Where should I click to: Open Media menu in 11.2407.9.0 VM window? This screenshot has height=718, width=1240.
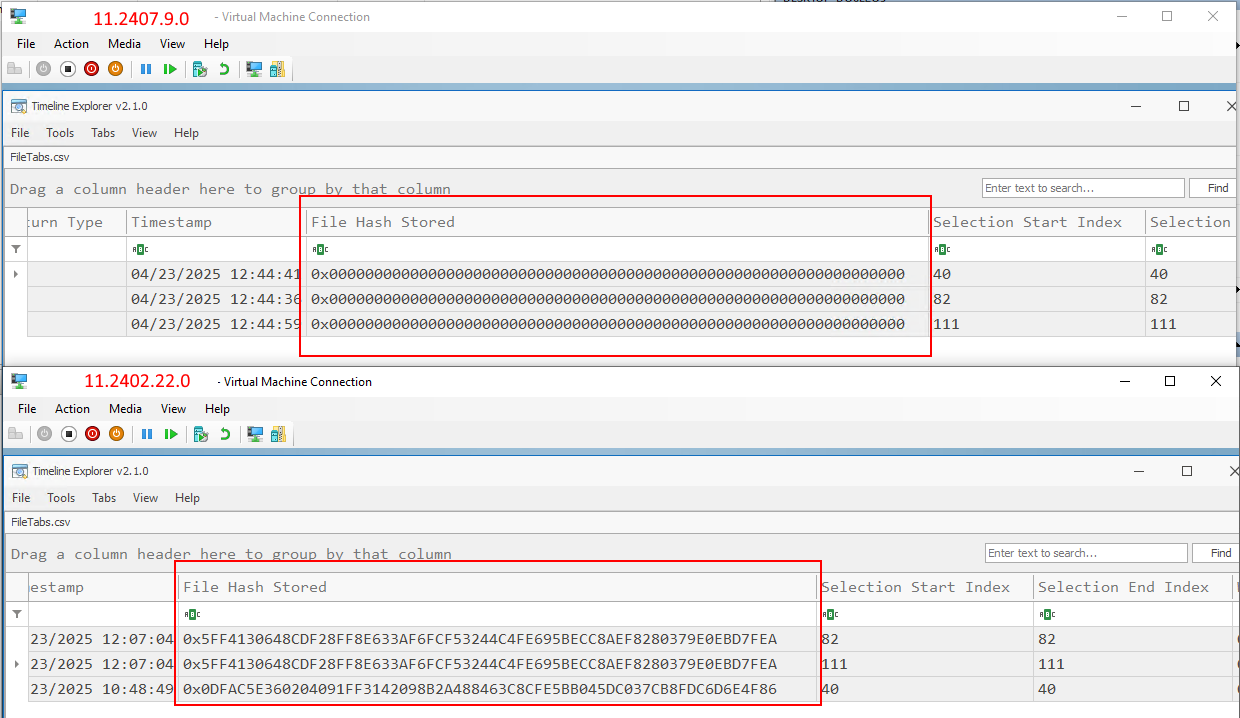(125, 44)
